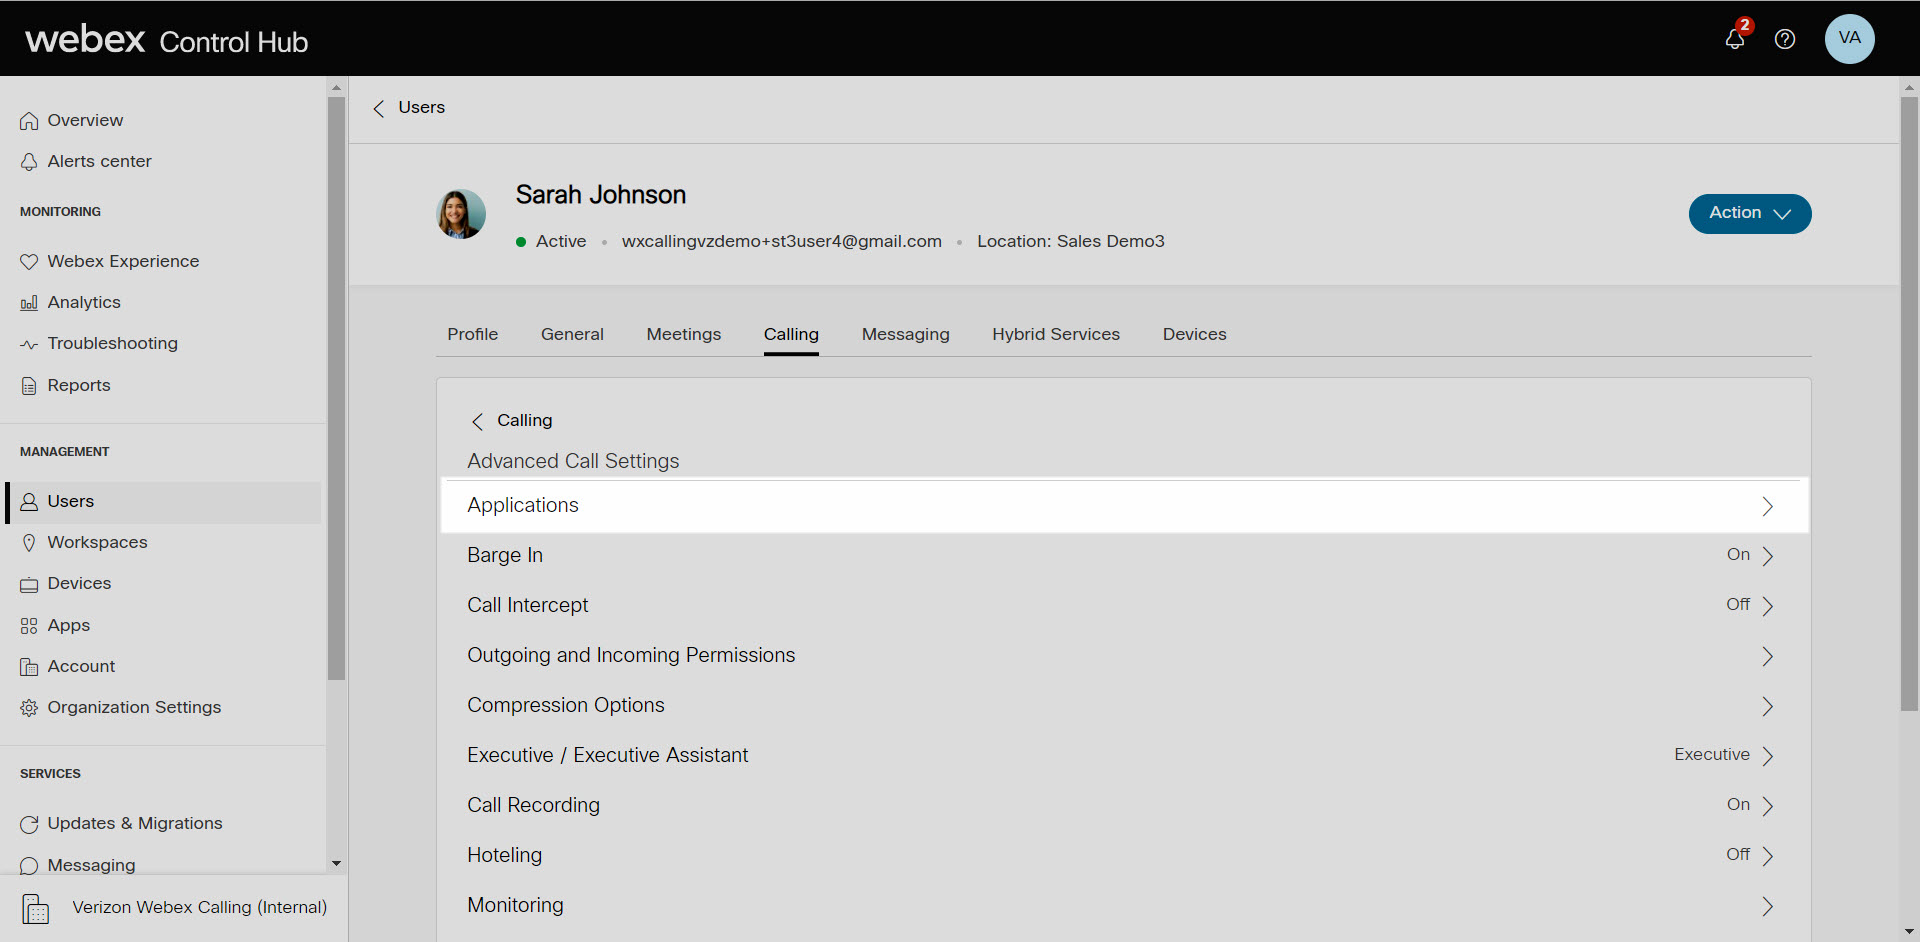The image size is (1920, 942).
Task: Open the Reports section
Action: [78, 385]
